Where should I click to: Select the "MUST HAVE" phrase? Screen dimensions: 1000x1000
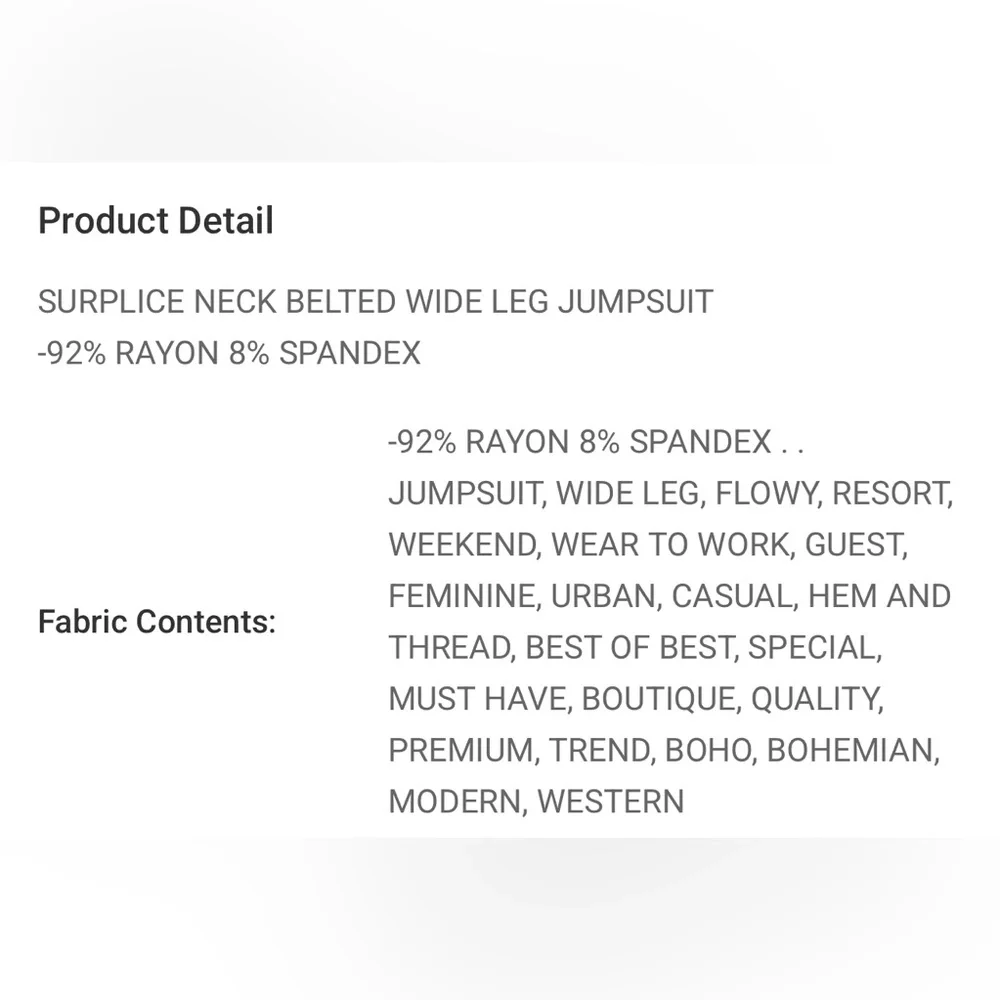(x=477, y=699)
